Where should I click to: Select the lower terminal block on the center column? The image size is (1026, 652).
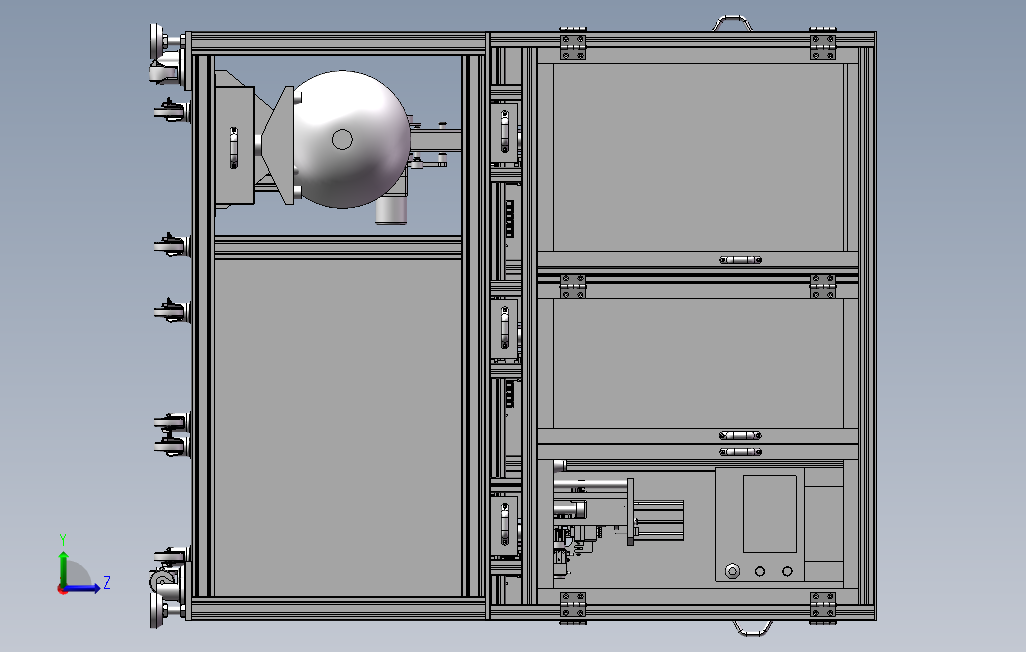[510, 393]
